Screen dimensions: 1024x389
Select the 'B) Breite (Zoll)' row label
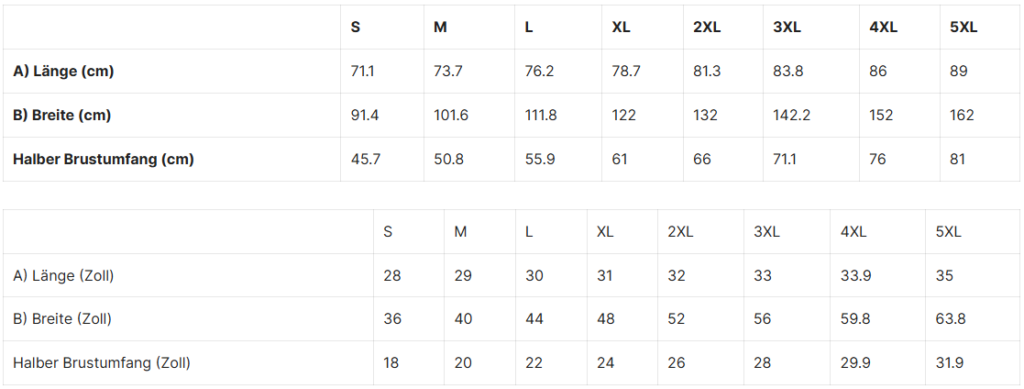[62, 319]
